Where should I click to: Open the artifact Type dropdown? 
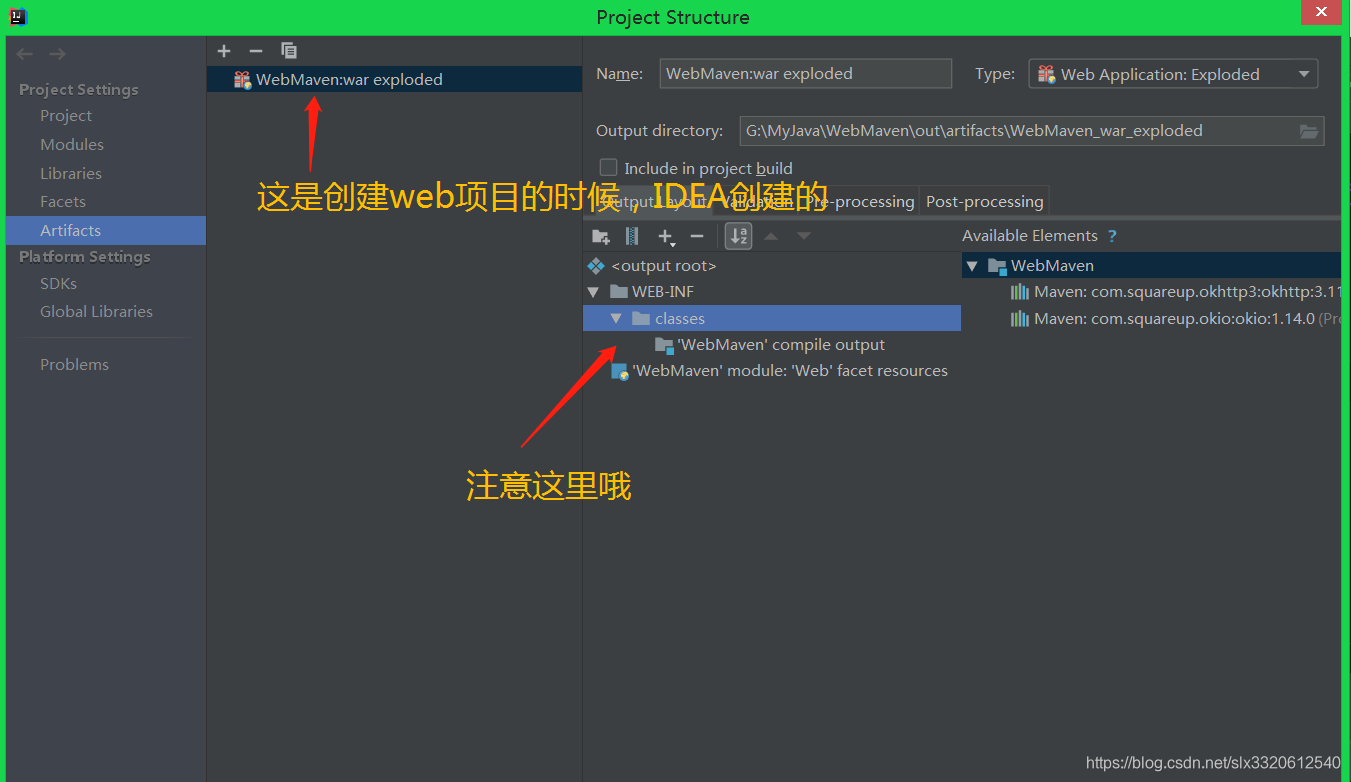(x=1173, y=74)
